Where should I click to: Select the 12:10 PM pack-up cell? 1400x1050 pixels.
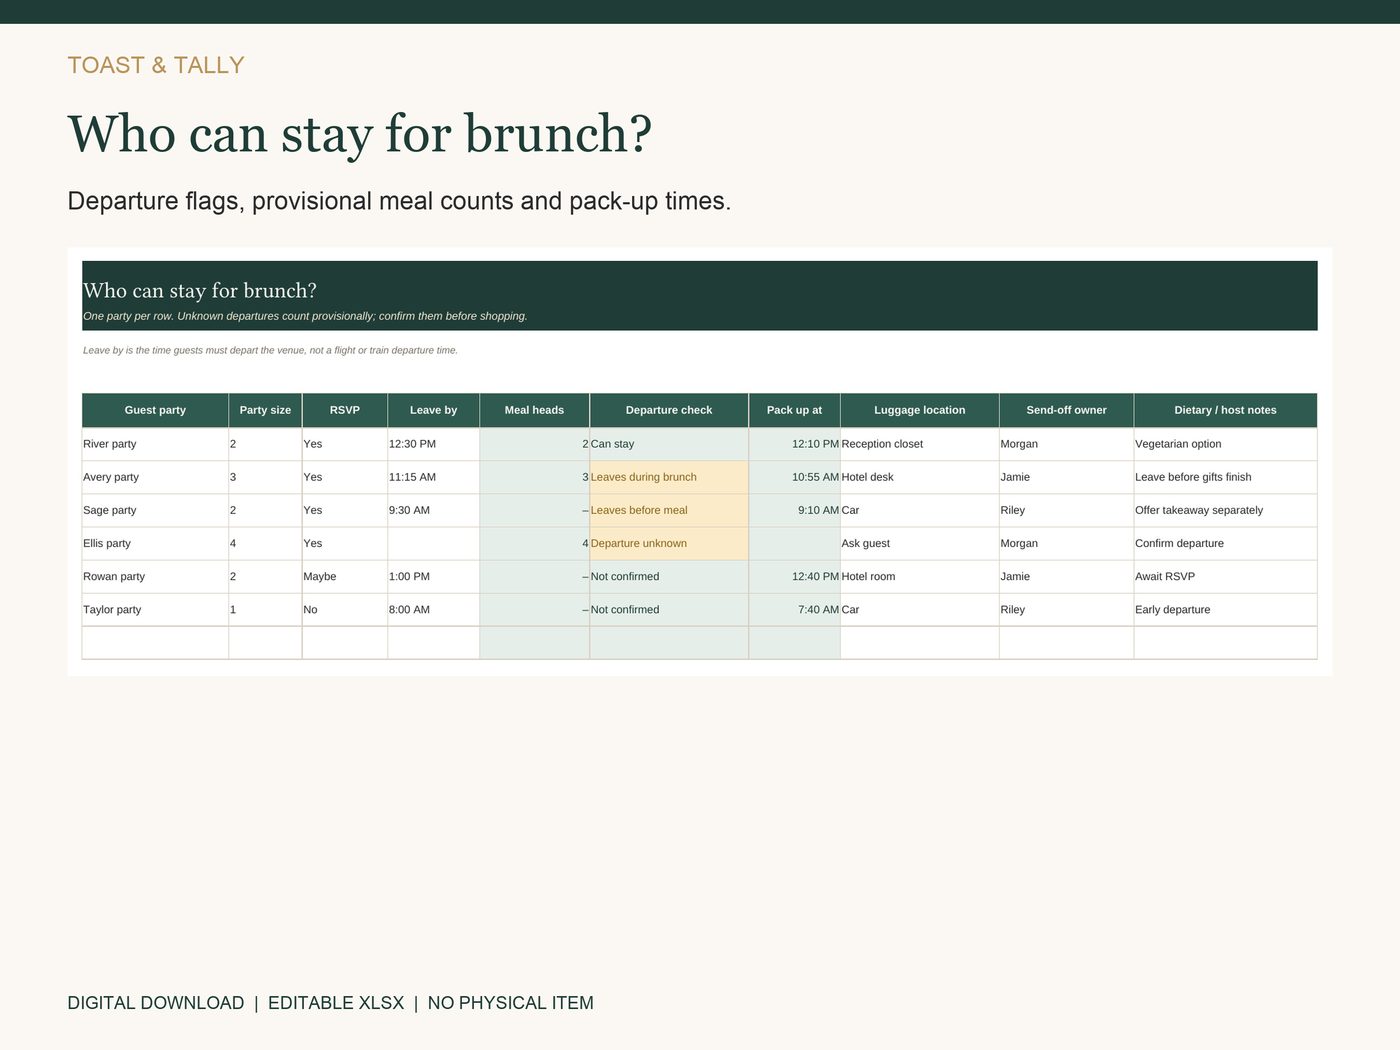tap(795, 444)
